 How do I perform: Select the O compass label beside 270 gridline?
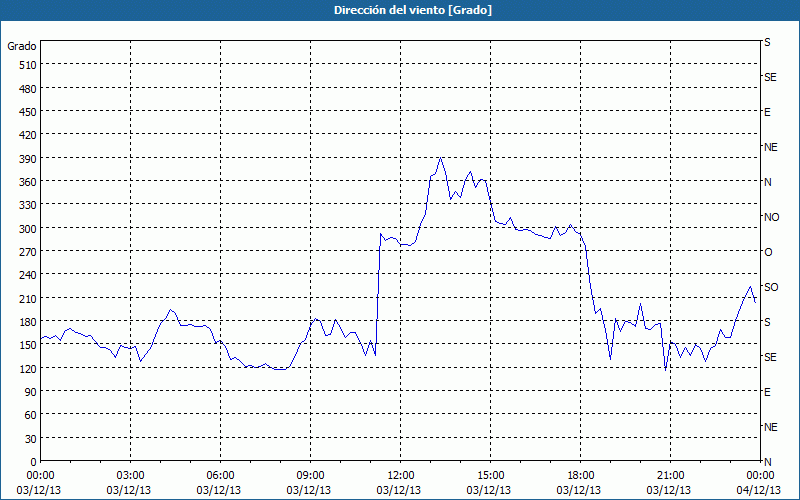click(x=768, y=252)
